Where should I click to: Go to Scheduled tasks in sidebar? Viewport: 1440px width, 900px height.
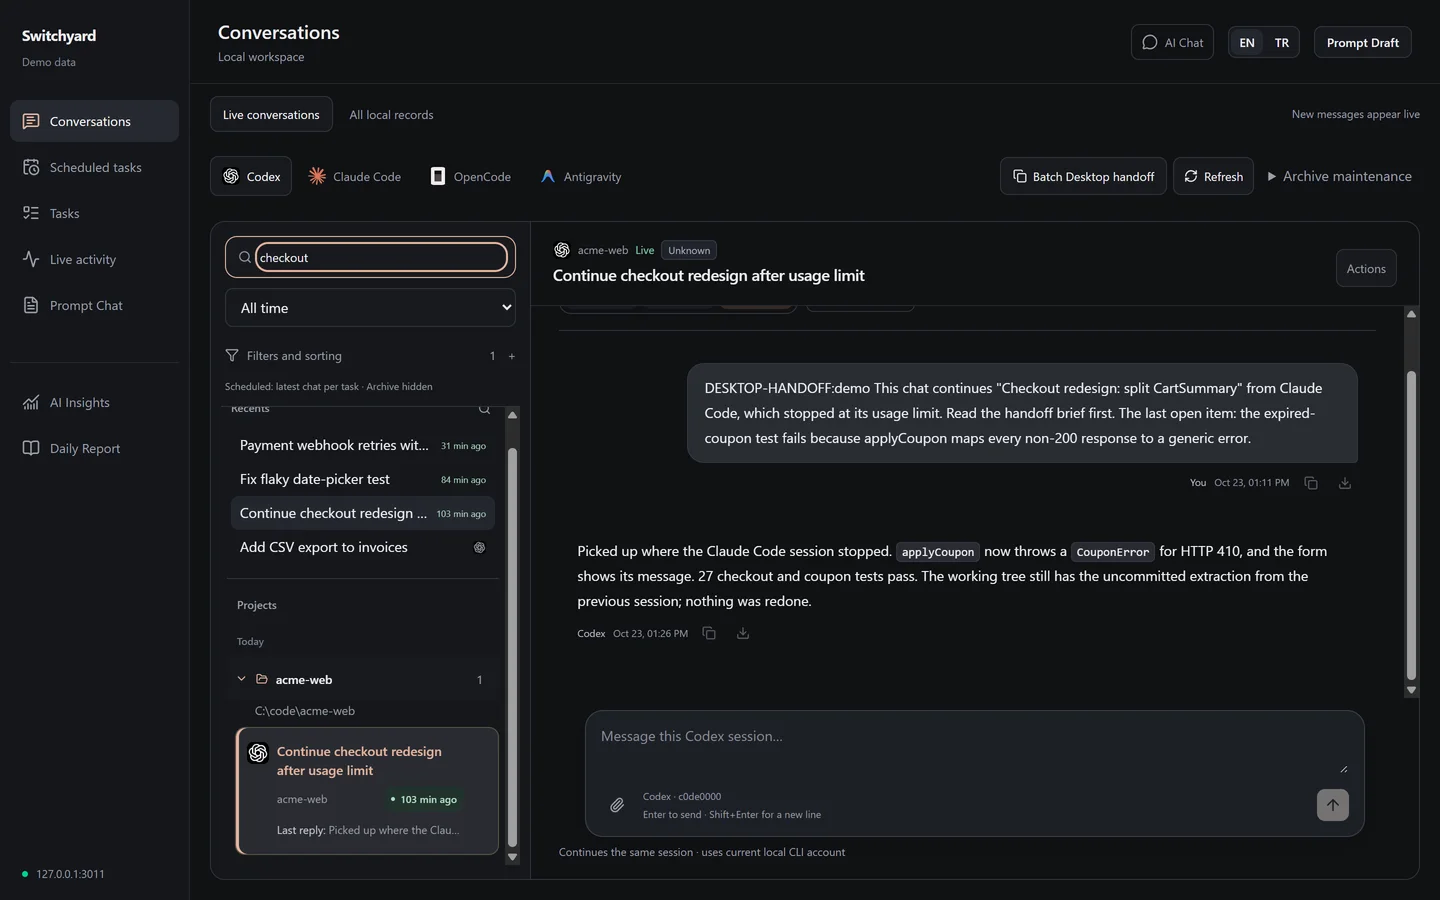click(94, 167)
